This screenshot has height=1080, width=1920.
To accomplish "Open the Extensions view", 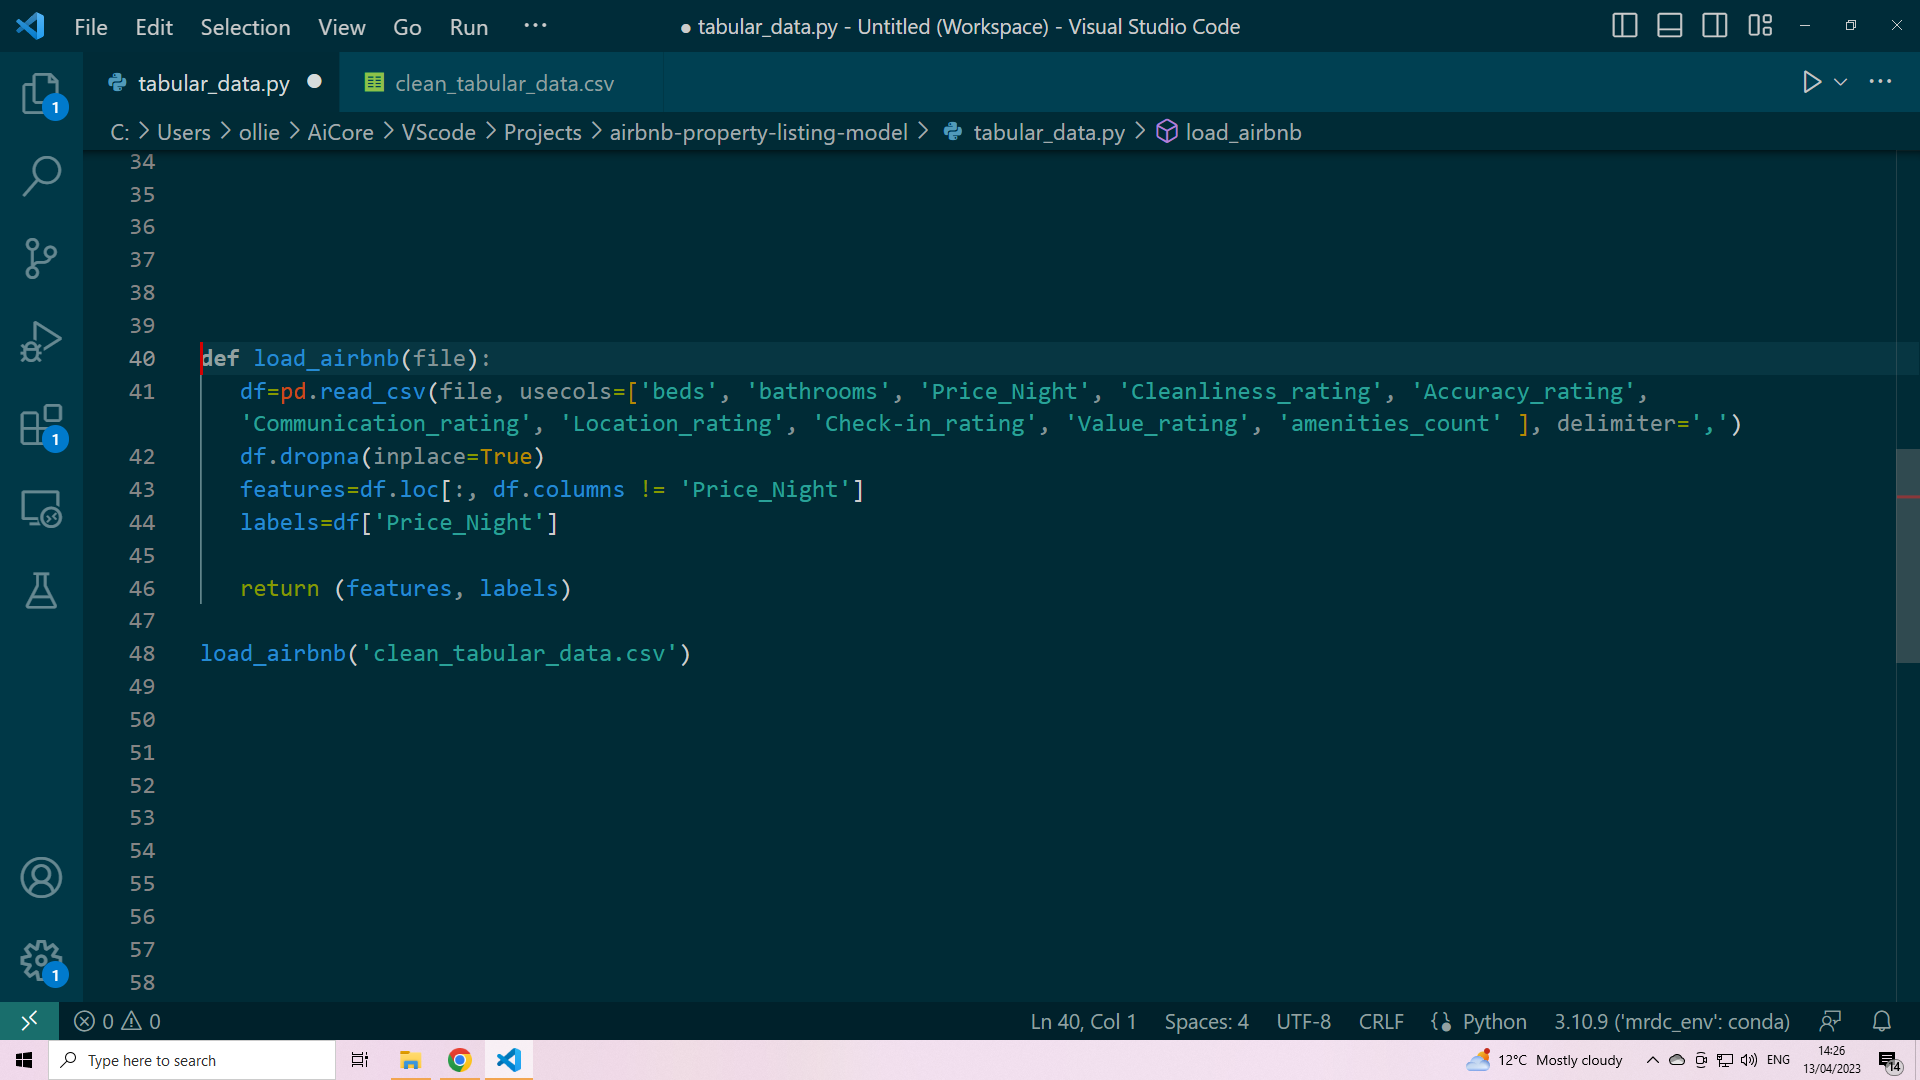I will click(x=41, y=425).
